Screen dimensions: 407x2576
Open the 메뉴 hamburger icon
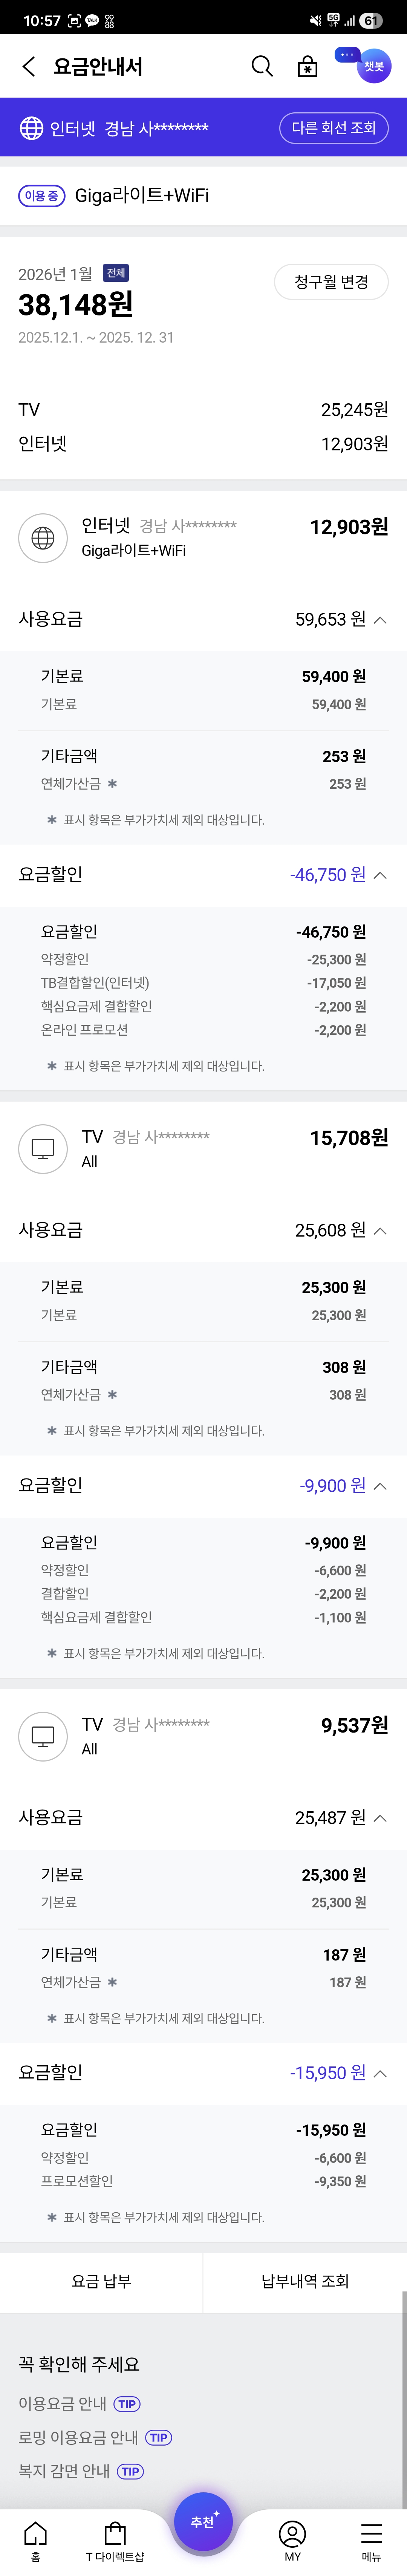click(x=371, y=2537)
